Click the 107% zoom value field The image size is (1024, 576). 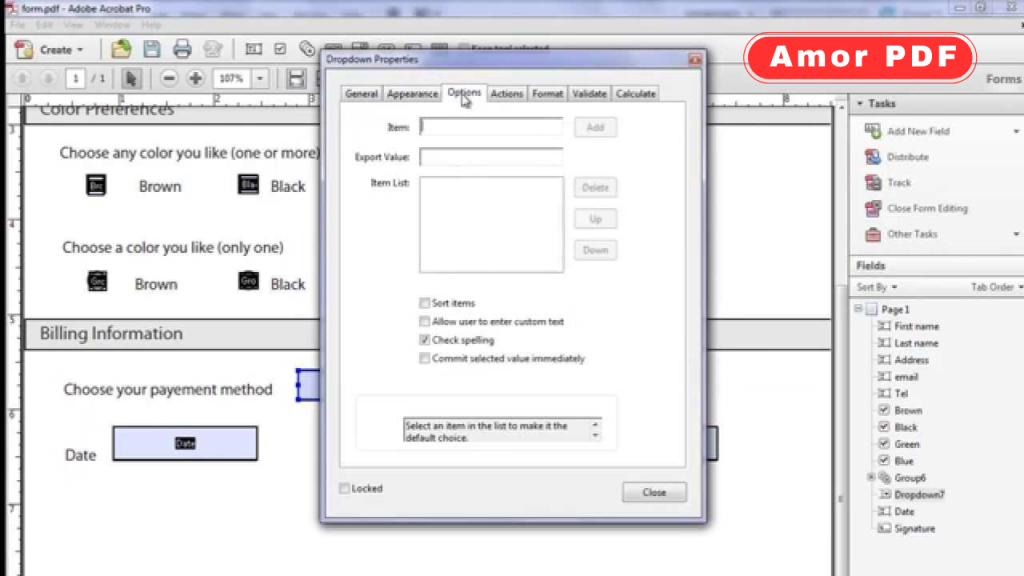pos(232,78)
